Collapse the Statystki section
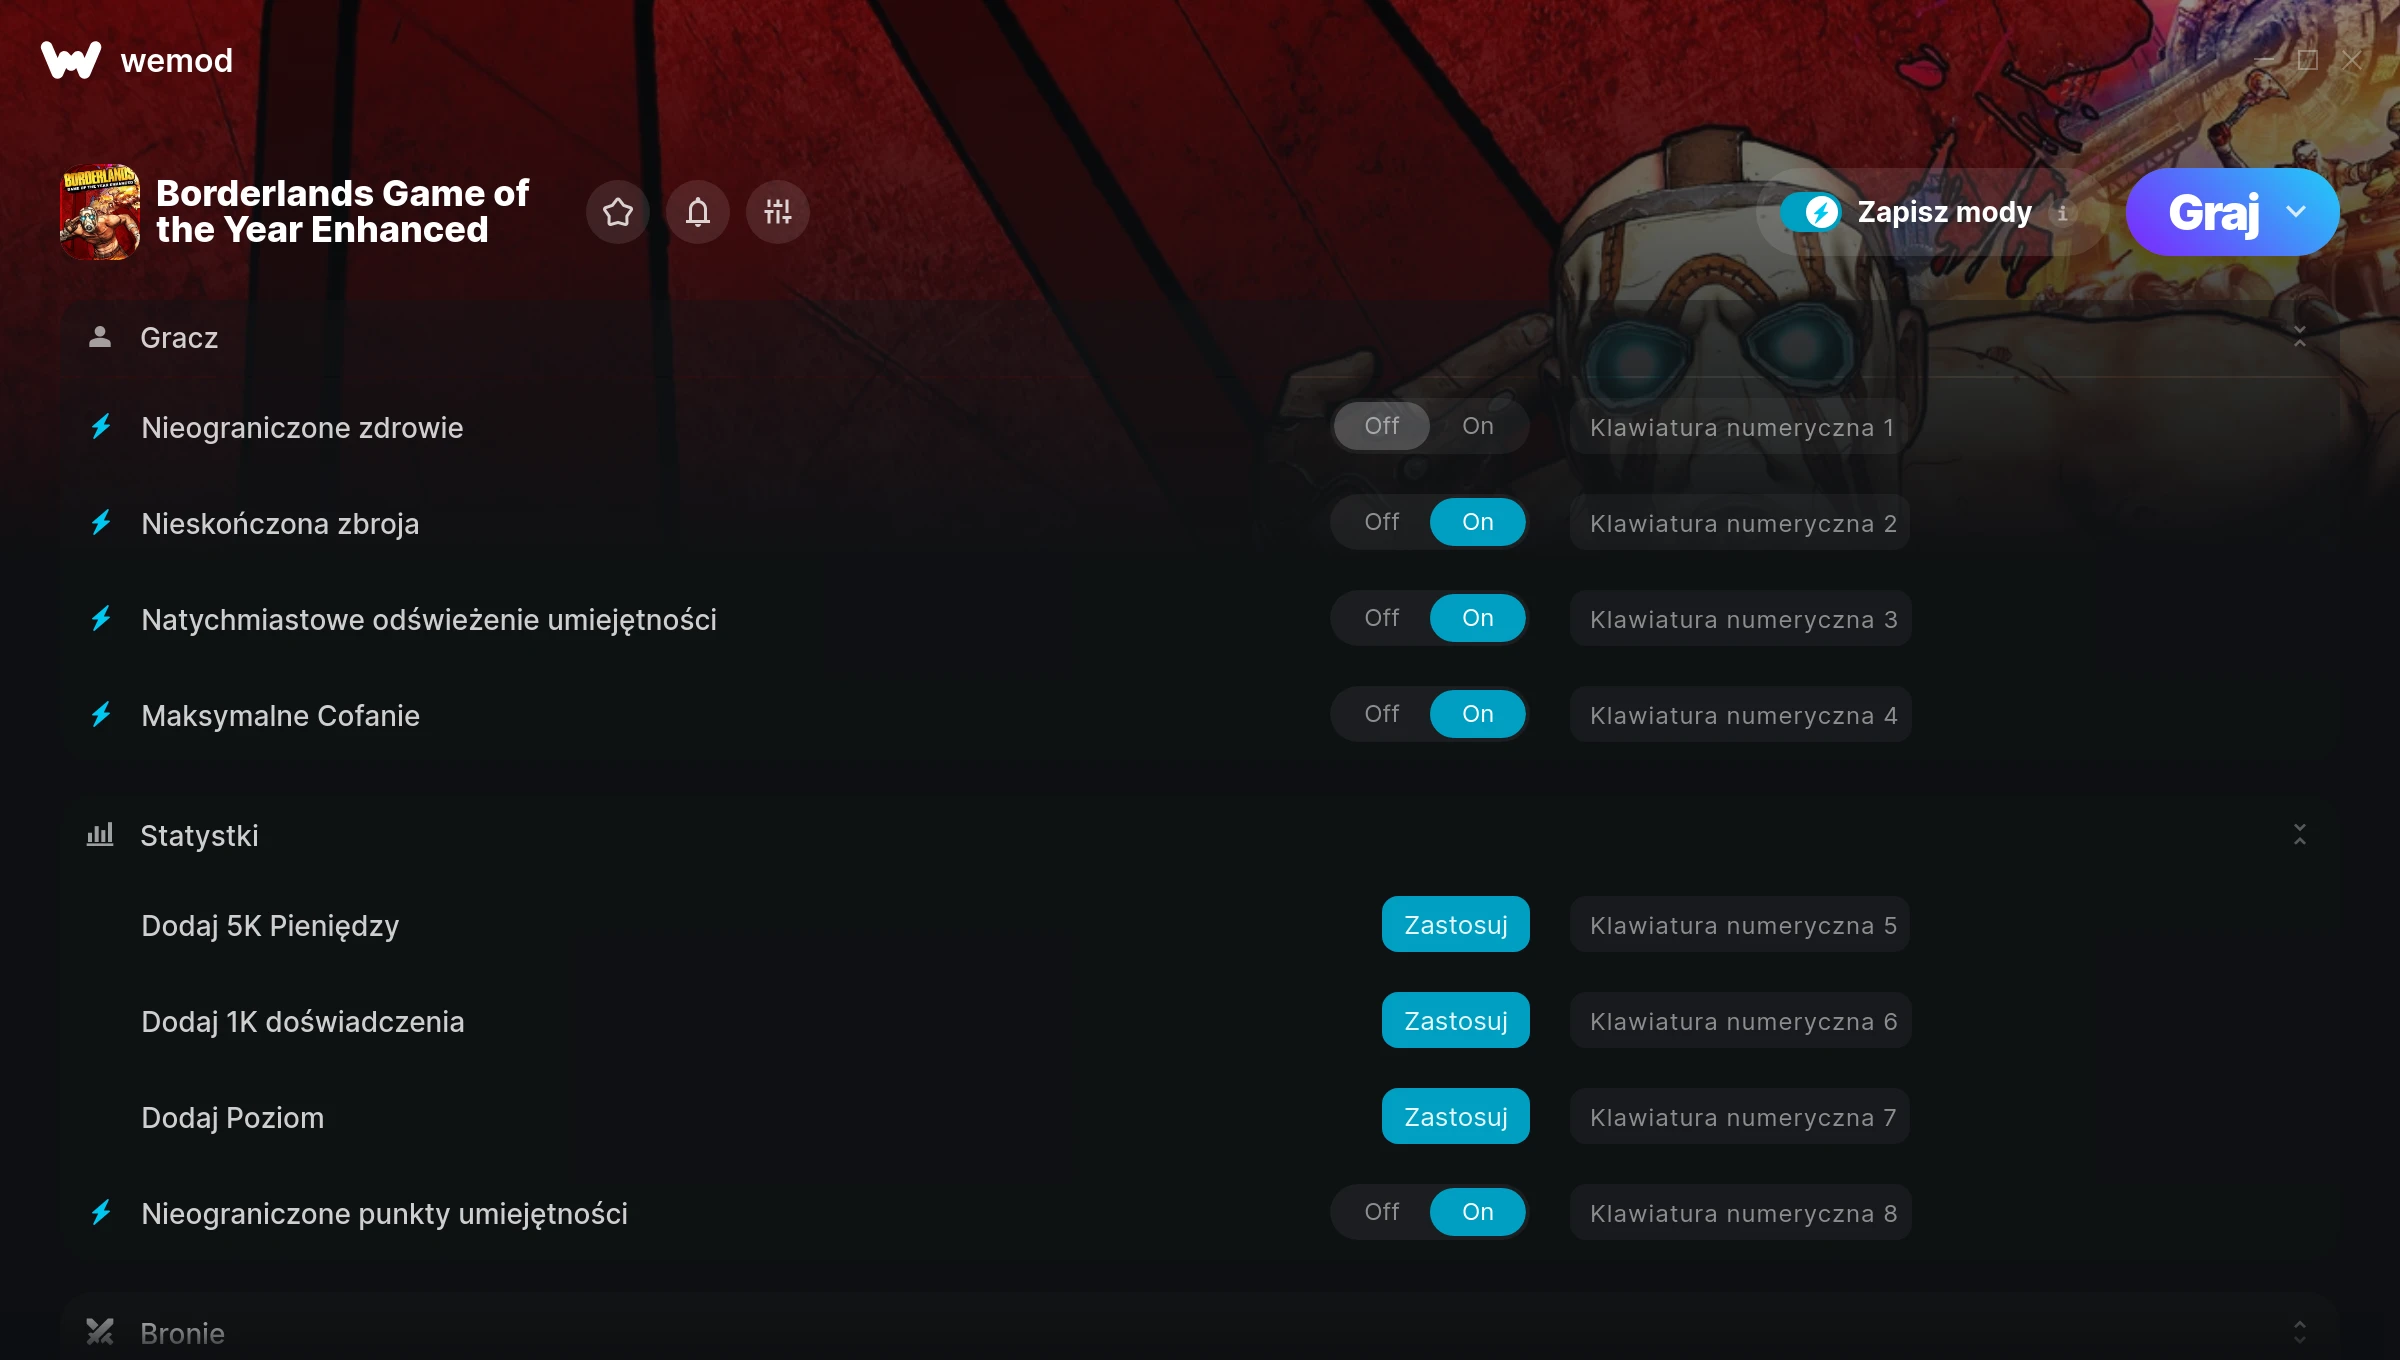Viewport: 2400px width, 1360px height. 2300,835
